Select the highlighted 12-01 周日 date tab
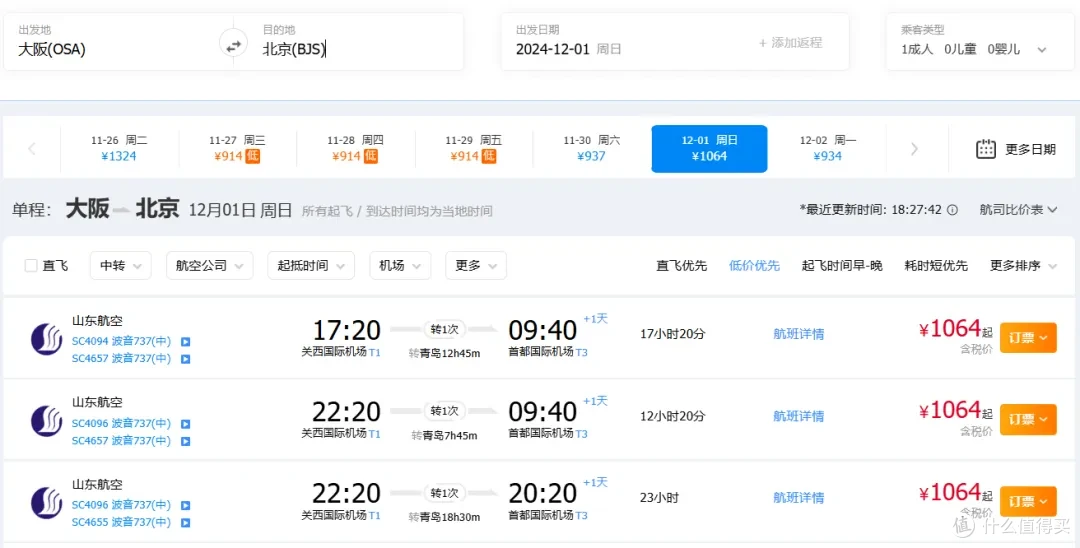 (x=709, y=148)
